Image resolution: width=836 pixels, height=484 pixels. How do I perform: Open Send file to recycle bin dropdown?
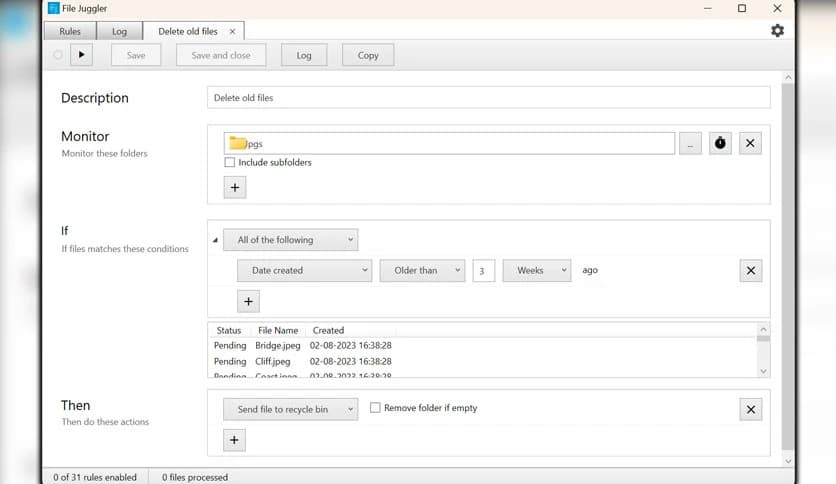291,409
